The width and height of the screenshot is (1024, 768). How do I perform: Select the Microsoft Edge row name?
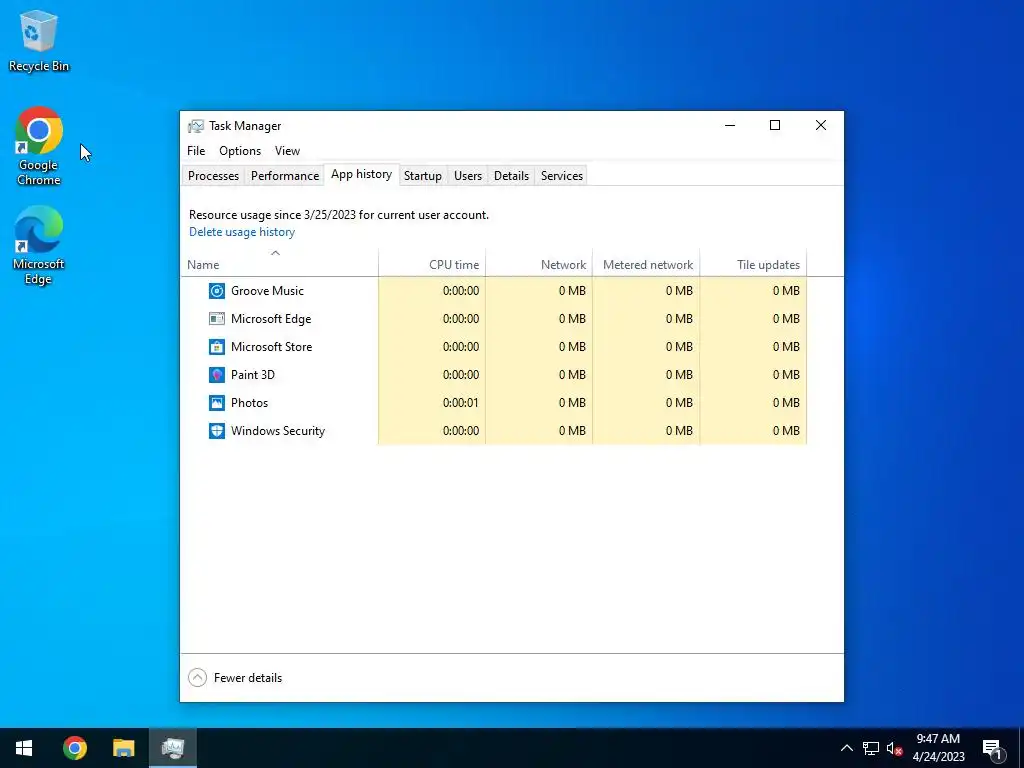tap(271, 319)
